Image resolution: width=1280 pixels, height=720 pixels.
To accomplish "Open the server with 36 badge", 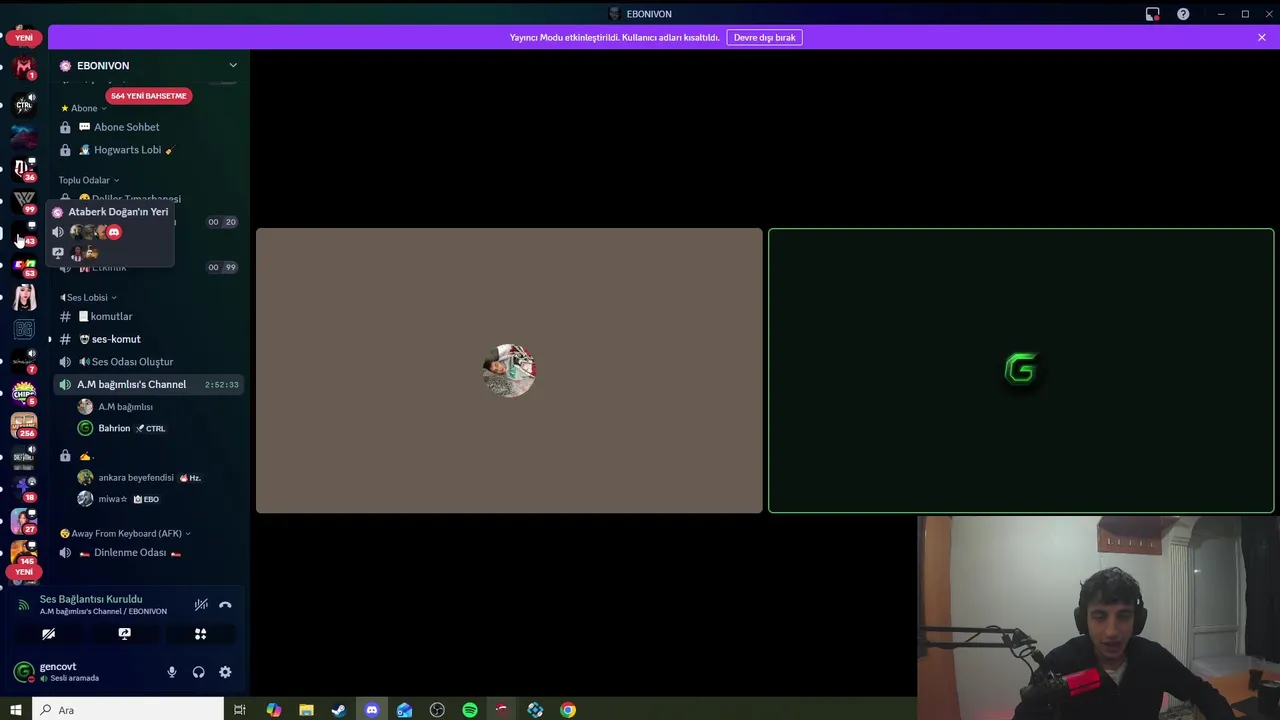I will tap(24, 168).
